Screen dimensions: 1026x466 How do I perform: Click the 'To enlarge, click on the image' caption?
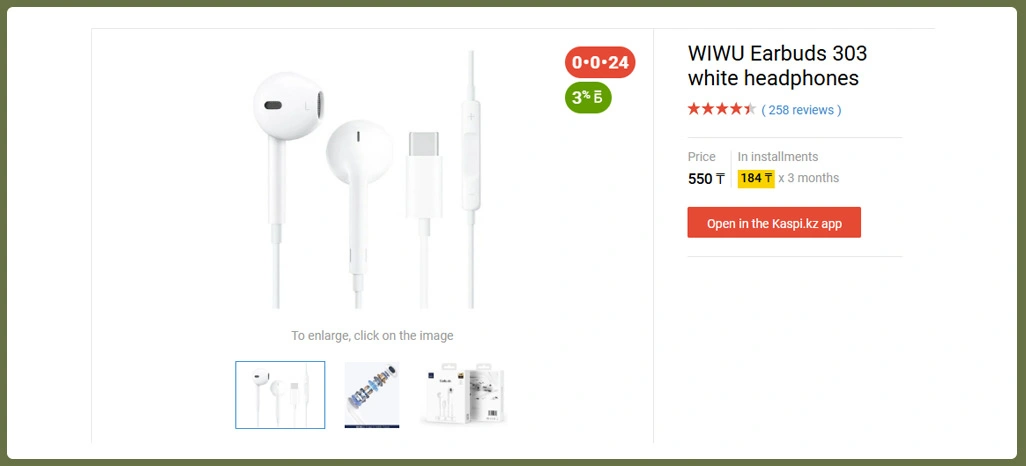[372, 336]
